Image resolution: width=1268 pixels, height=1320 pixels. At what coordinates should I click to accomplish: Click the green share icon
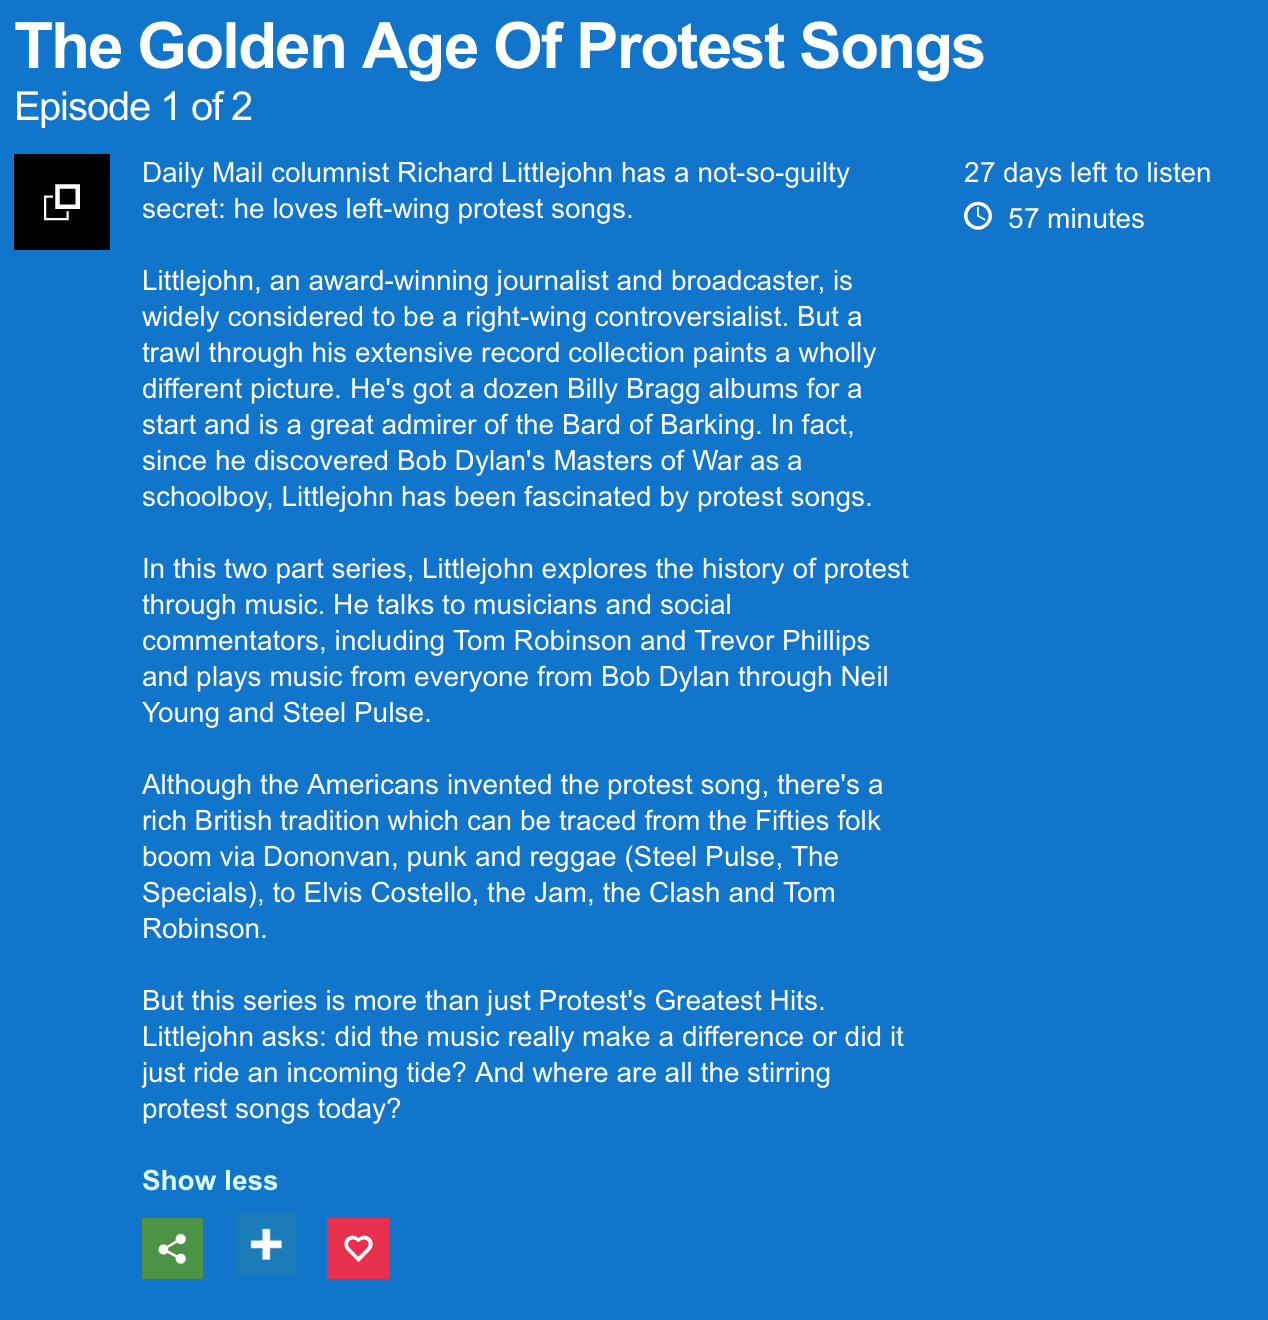click(172, 1248)
